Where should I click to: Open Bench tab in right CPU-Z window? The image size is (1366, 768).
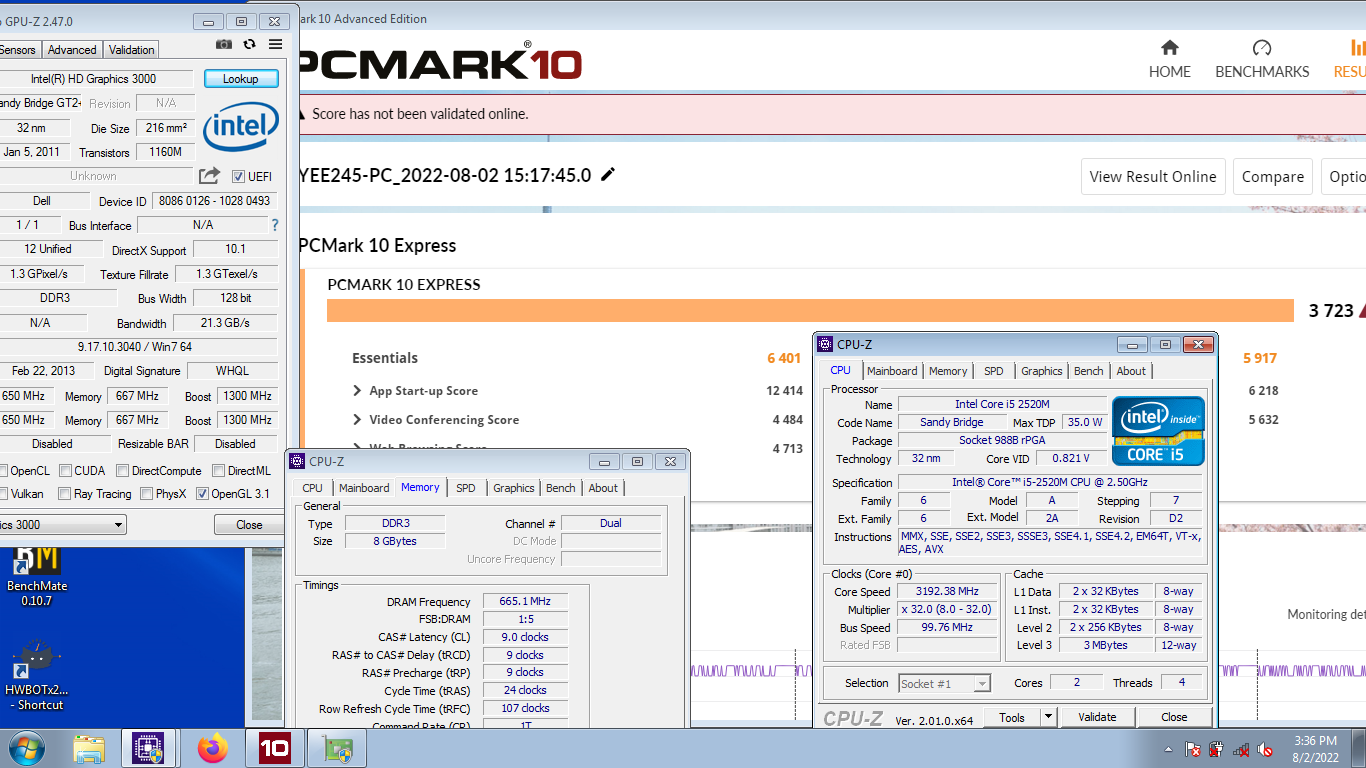coord(1089,371)
